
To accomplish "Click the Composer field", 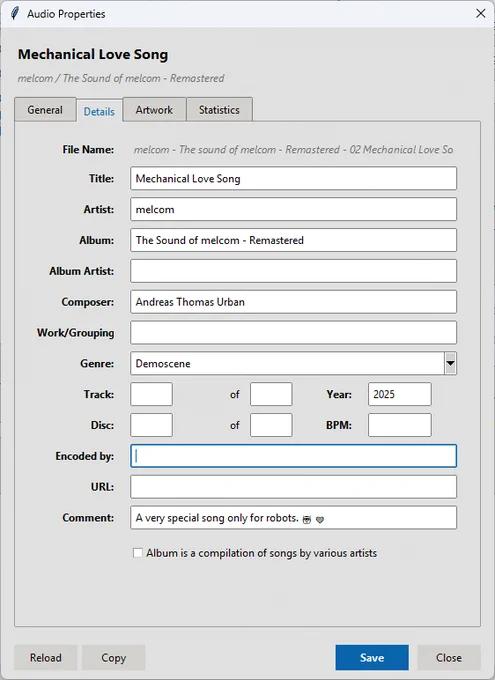I will [293, 301].
